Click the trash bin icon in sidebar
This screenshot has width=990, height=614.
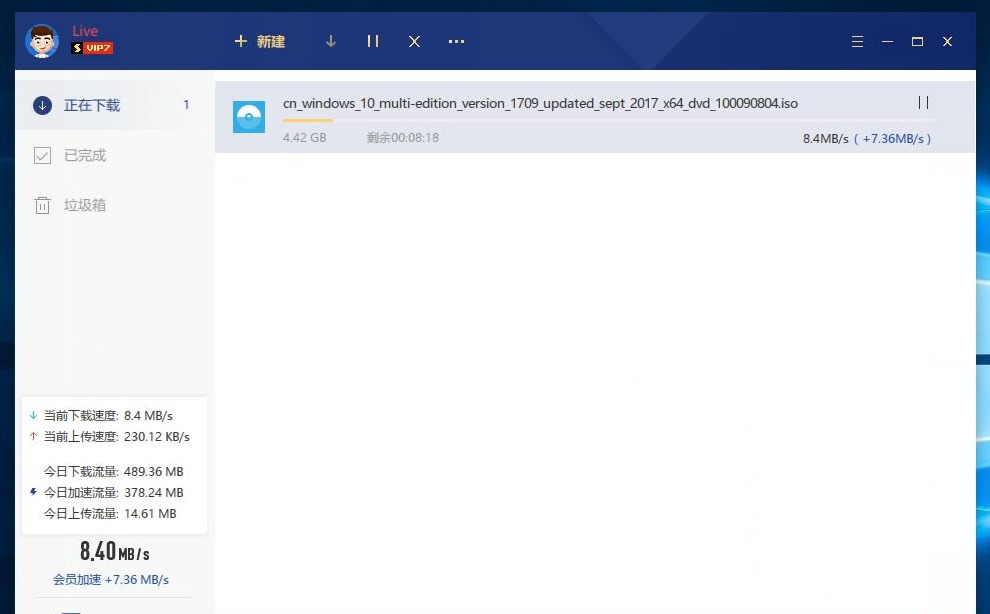pyautogui.click(x=42, y=205)
